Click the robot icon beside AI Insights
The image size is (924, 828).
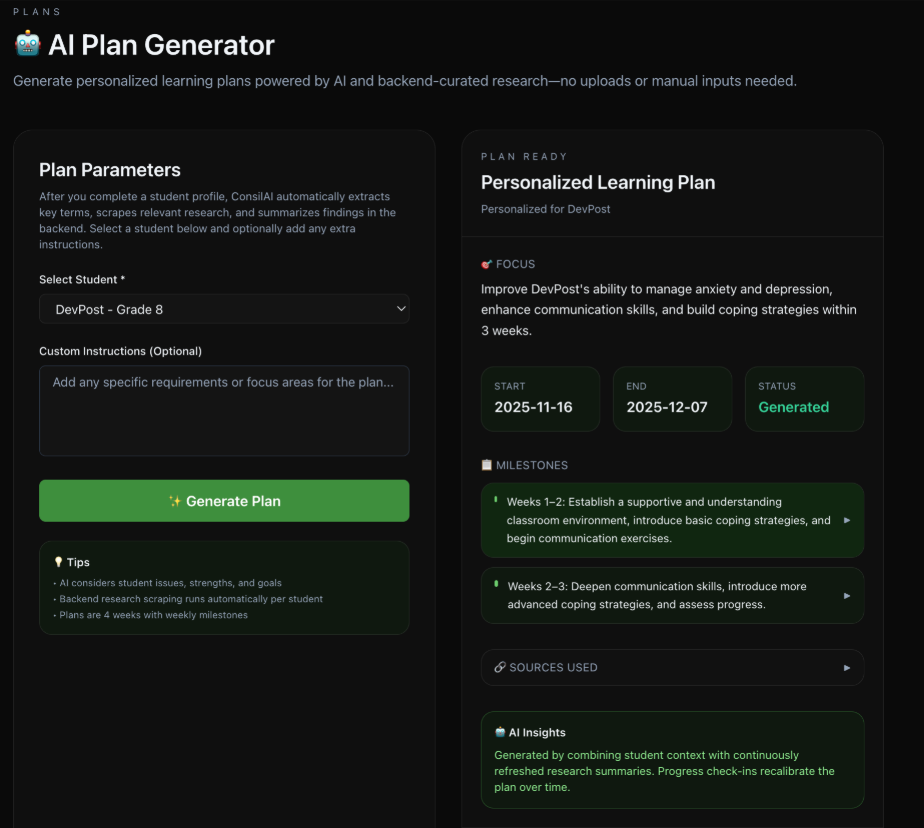[500, 733]
